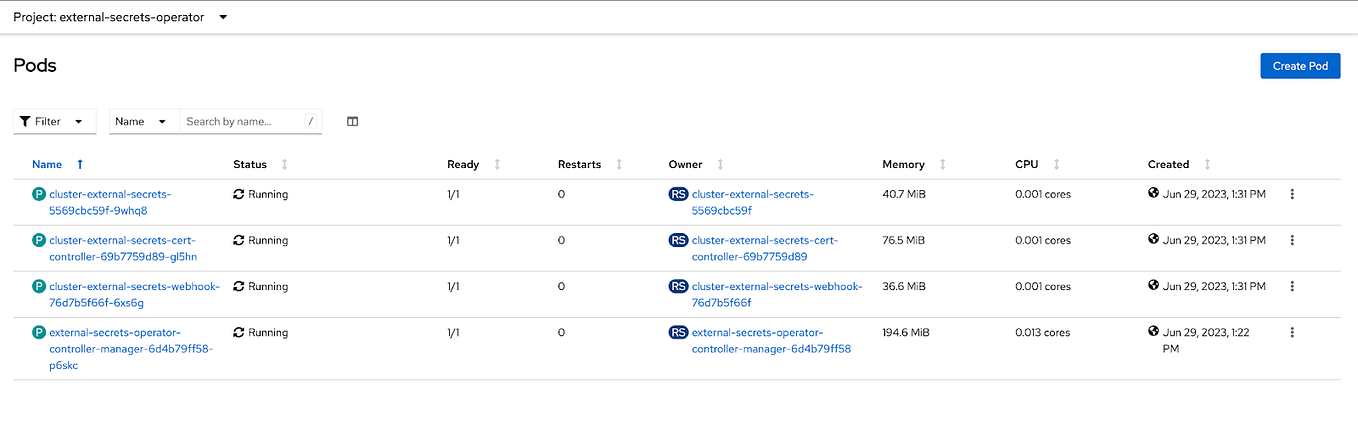Sort by the Owner column header
Image resolution: width=1358 pixels, height=441 pixels.
(x=685, y=164)
